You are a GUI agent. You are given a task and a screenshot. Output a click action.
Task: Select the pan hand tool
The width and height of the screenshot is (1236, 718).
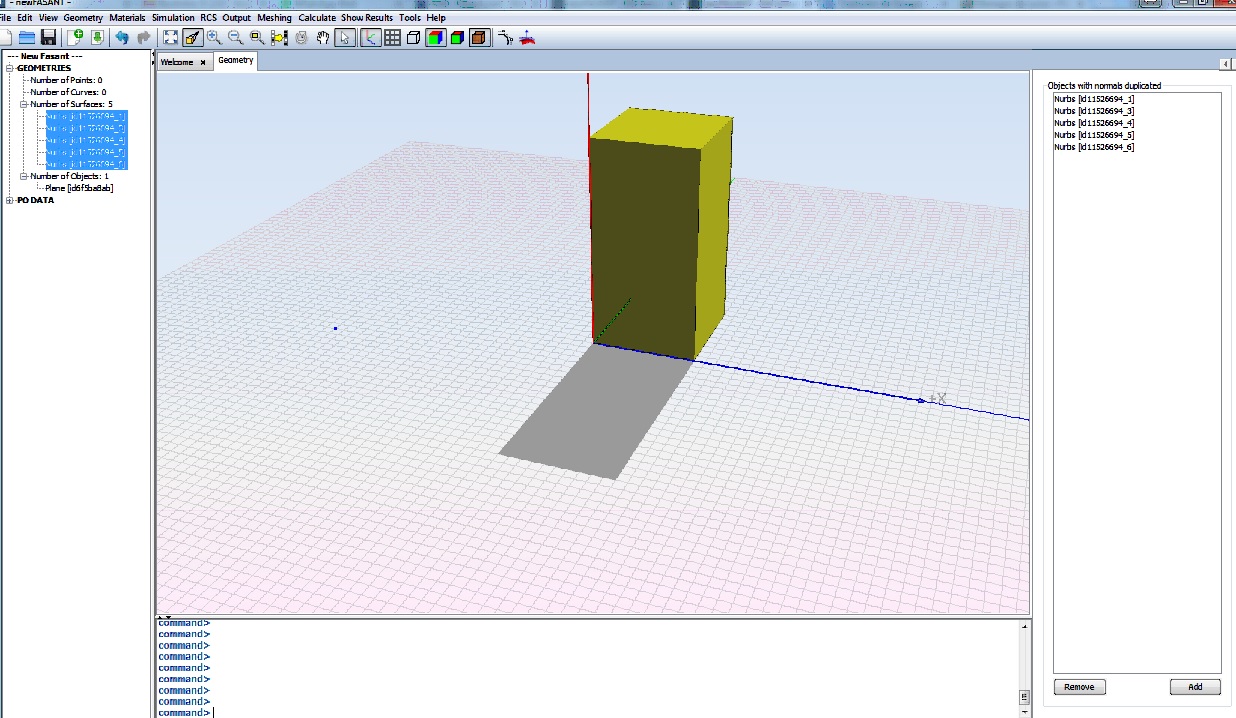[323, 38]
